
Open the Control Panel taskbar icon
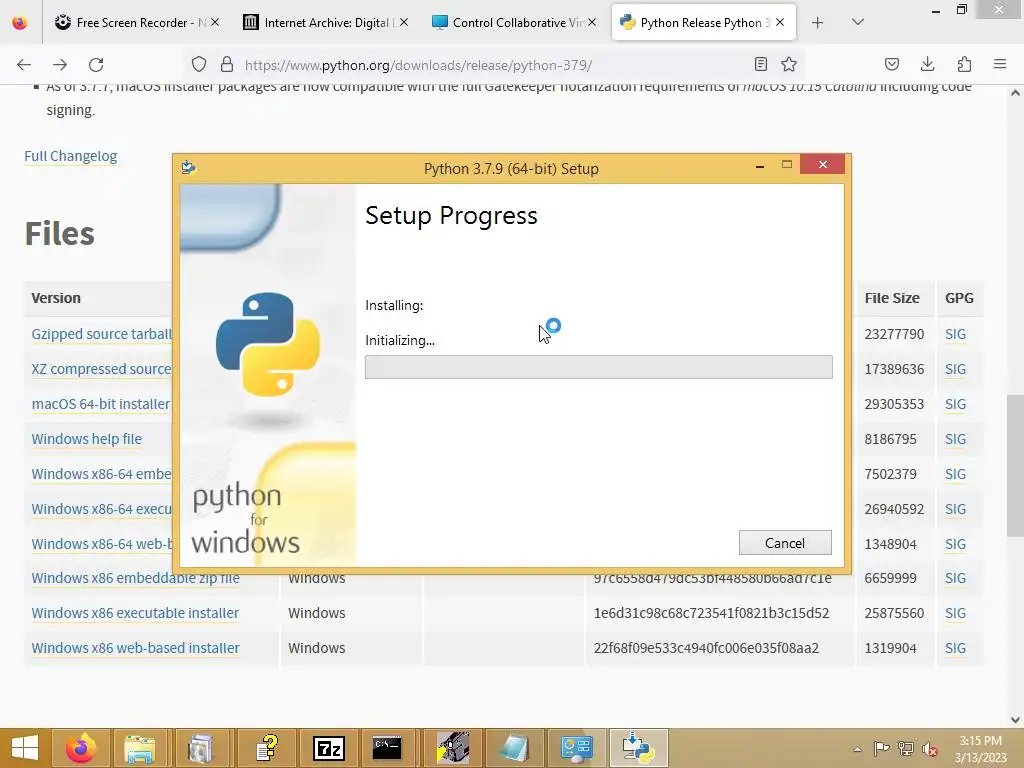[x=577, y=748]
